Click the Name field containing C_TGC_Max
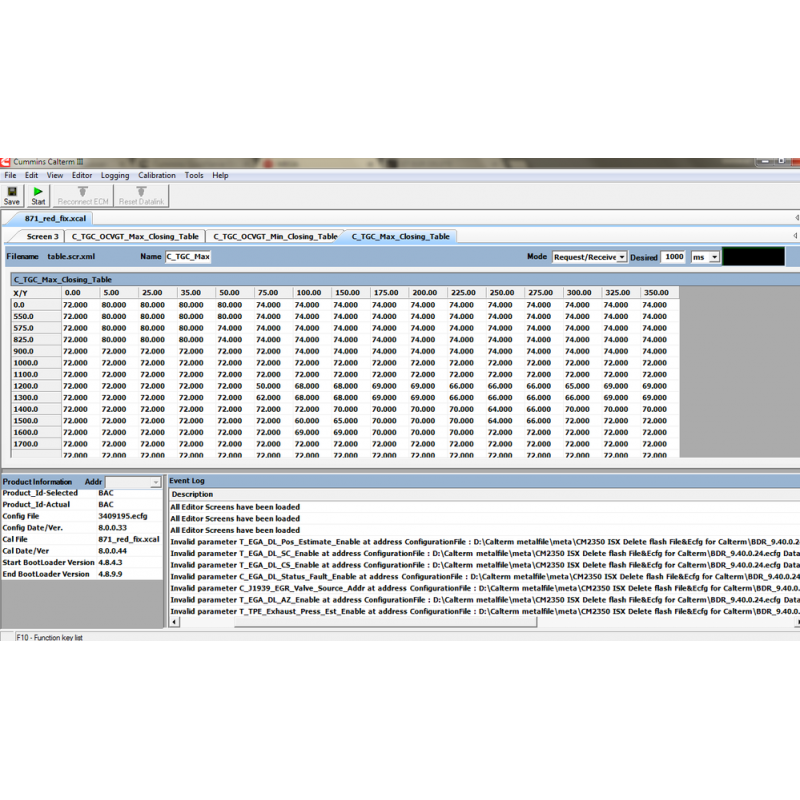800x800 pixels. point(188,257)
